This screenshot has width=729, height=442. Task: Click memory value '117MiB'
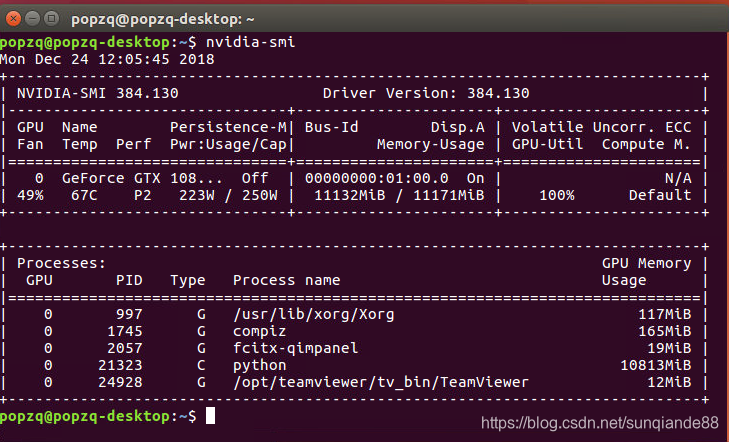pos(665,315)
